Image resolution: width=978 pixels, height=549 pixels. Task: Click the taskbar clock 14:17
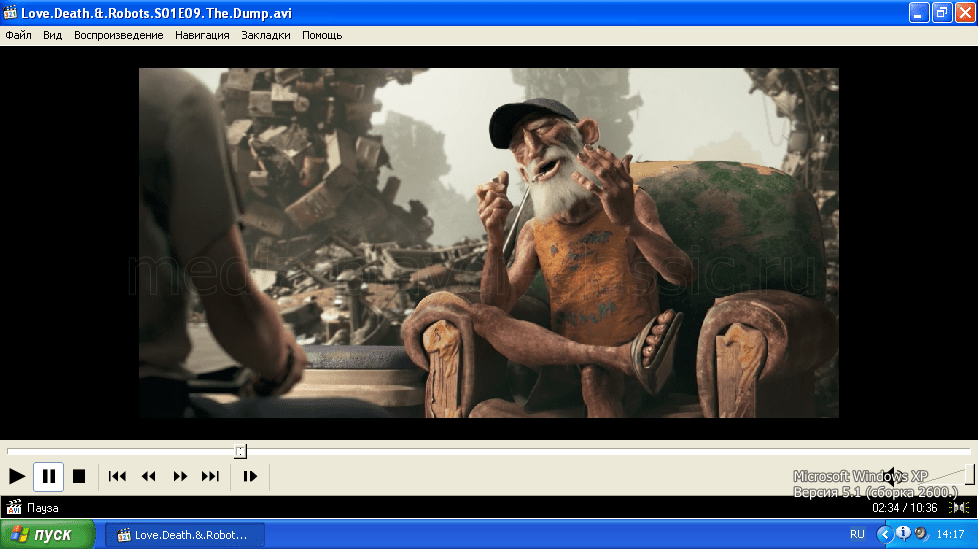(x=950, y=535)
